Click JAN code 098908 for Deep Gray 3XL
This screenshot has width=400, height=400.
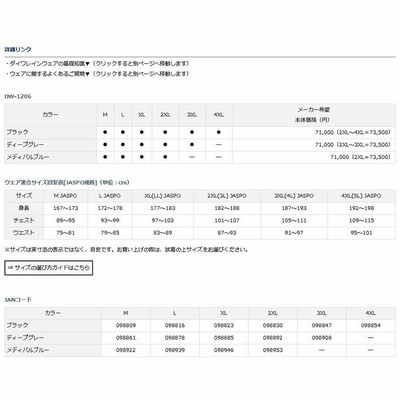322,338
